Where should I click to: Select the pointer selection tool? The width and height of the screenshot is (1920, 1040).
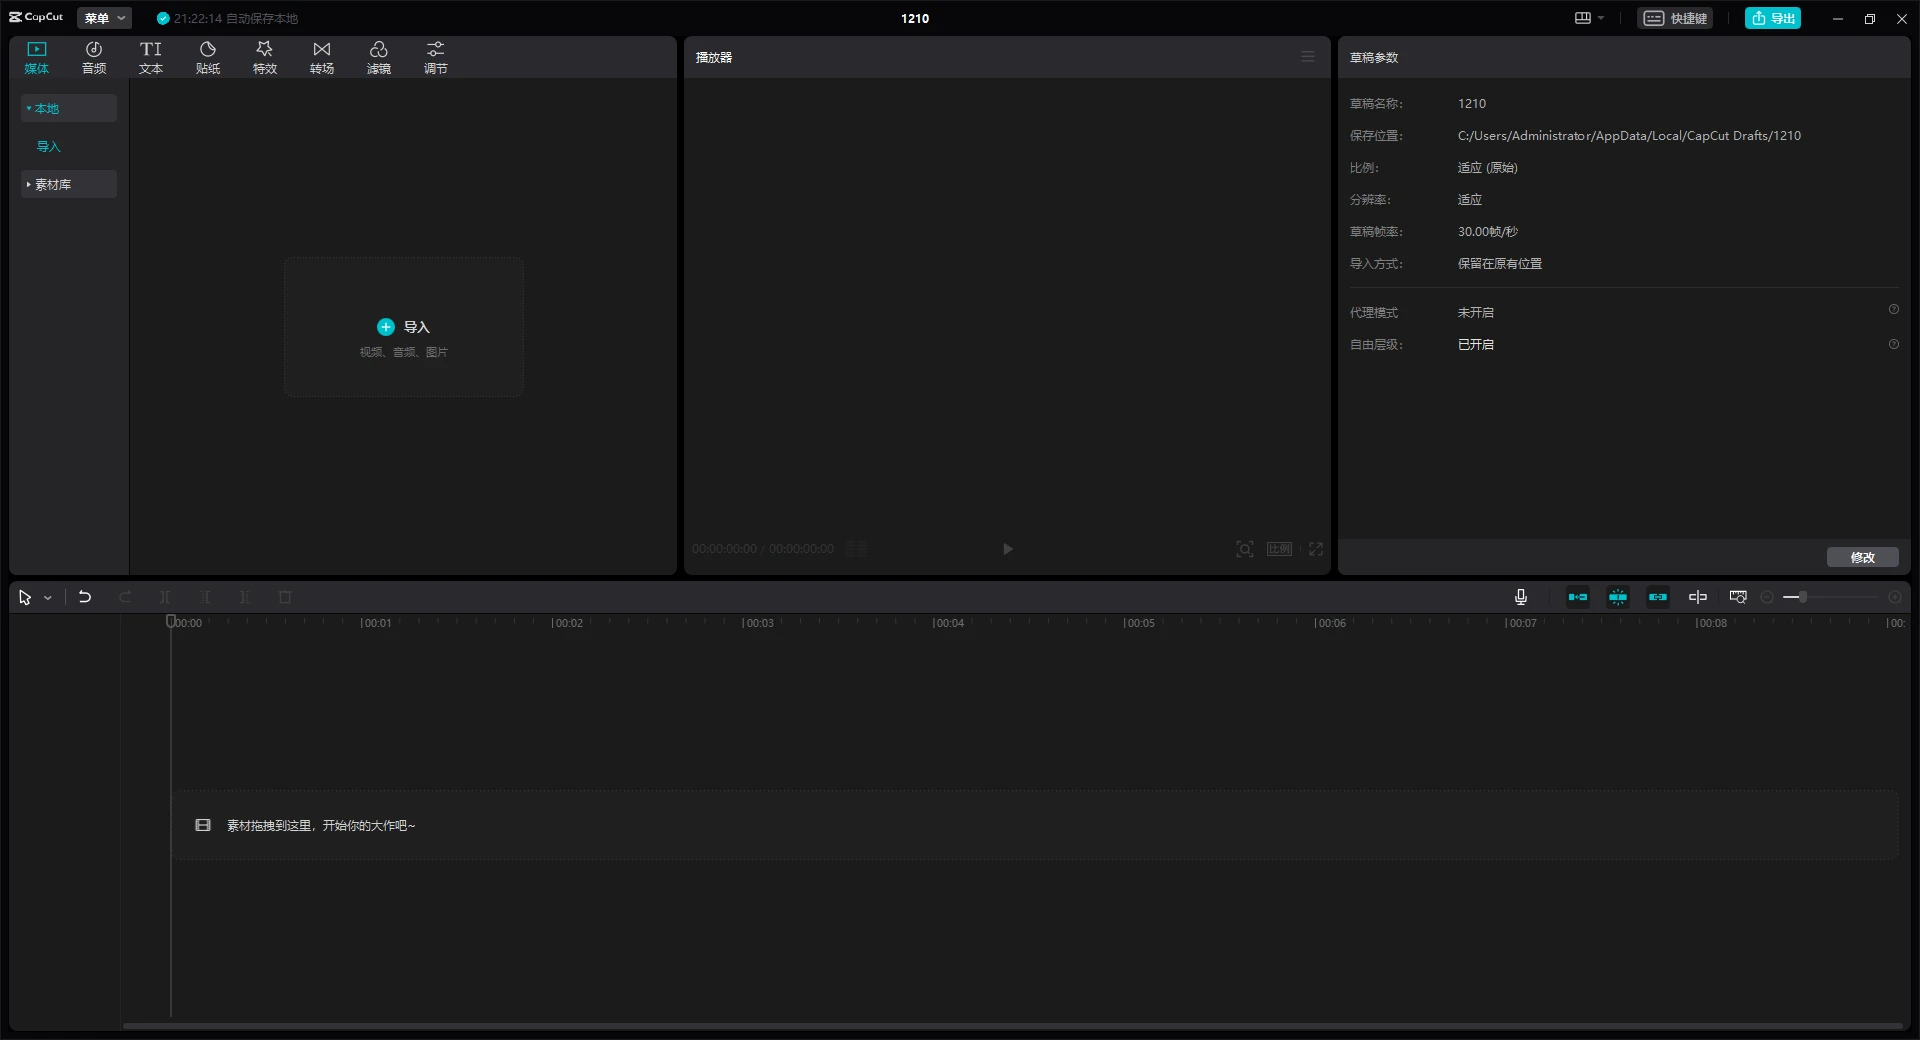pyautogui.click(x=25, y=597)
